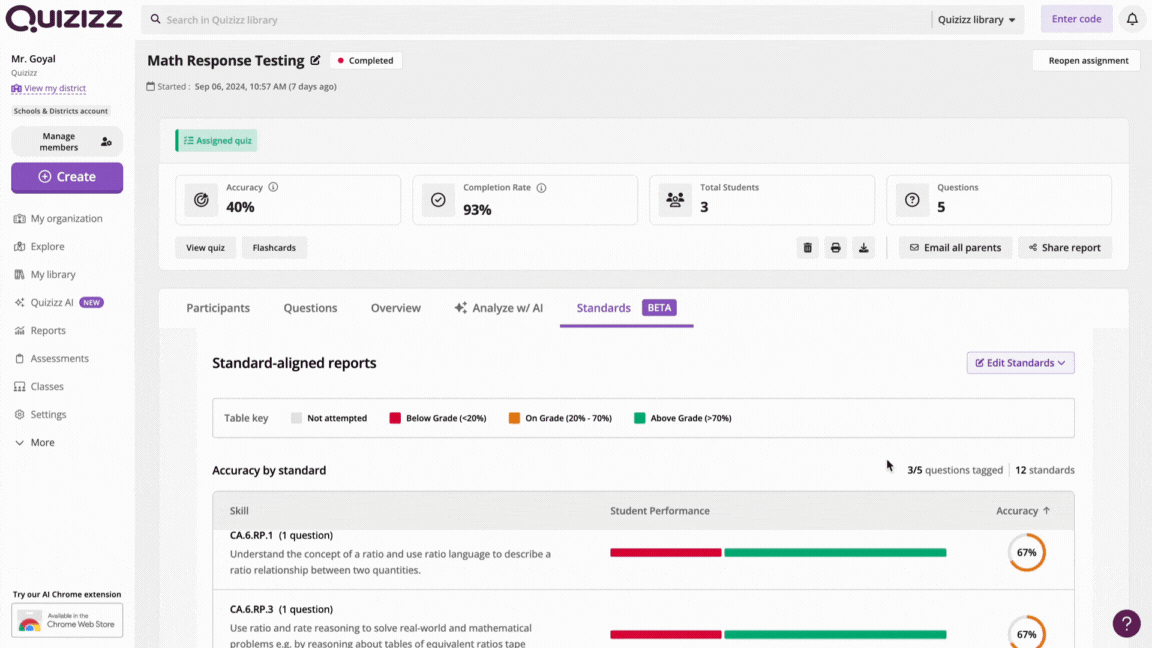1152x648 pixels.
Task: Click the Explore sidebar icon
Action: (x=20, y=246)
